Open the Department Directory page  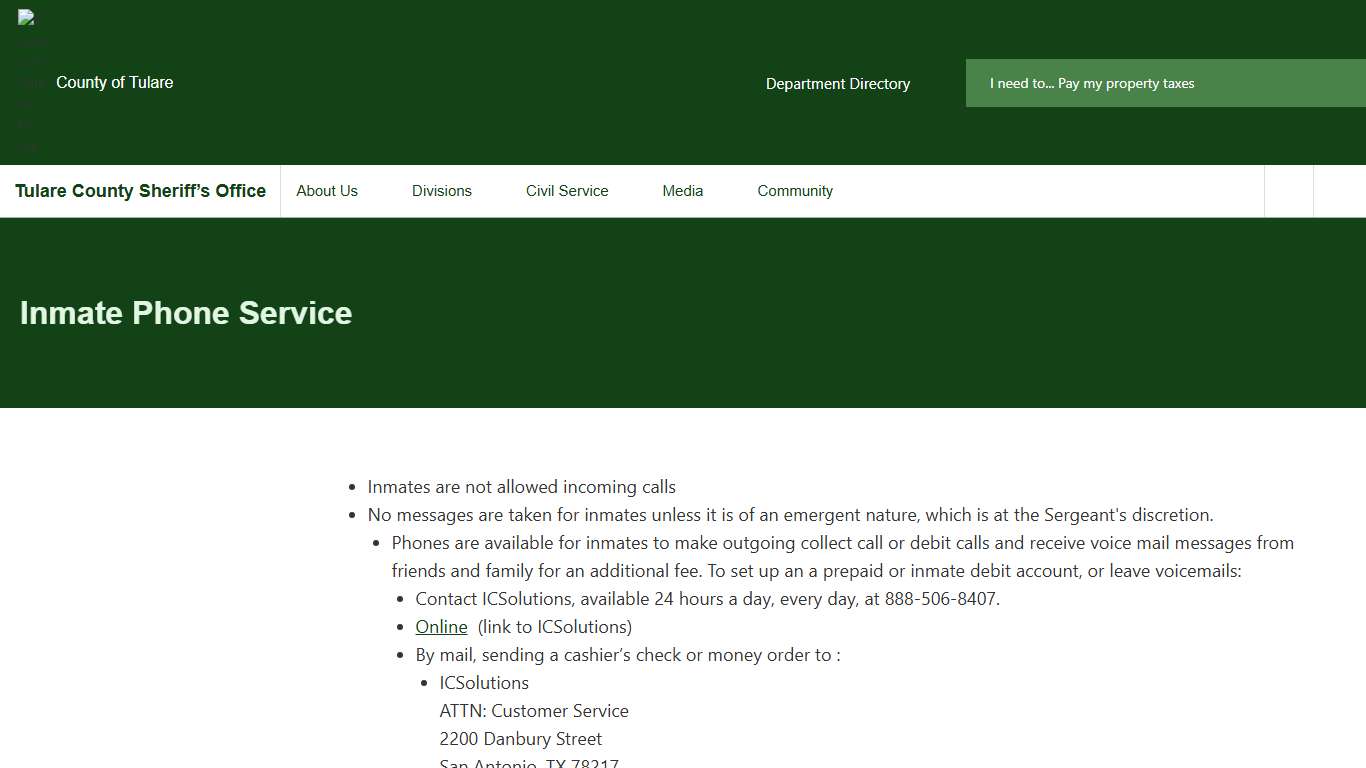point(837,84)
